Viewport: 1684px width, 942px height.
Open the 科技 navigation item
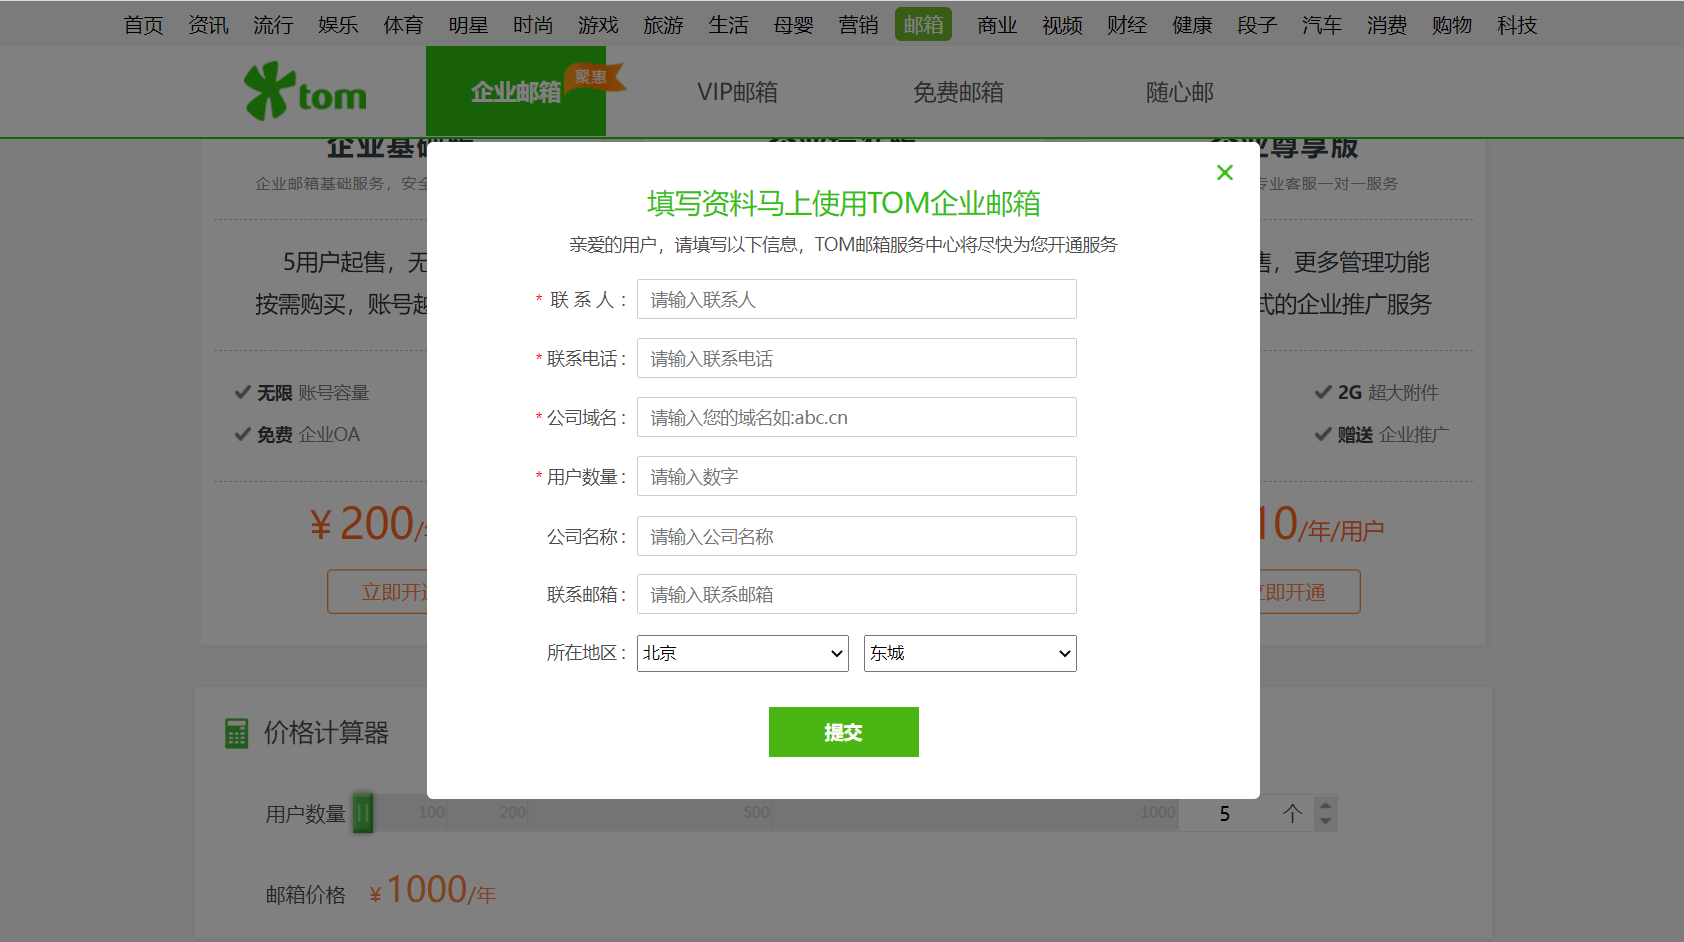(1516, 24)
